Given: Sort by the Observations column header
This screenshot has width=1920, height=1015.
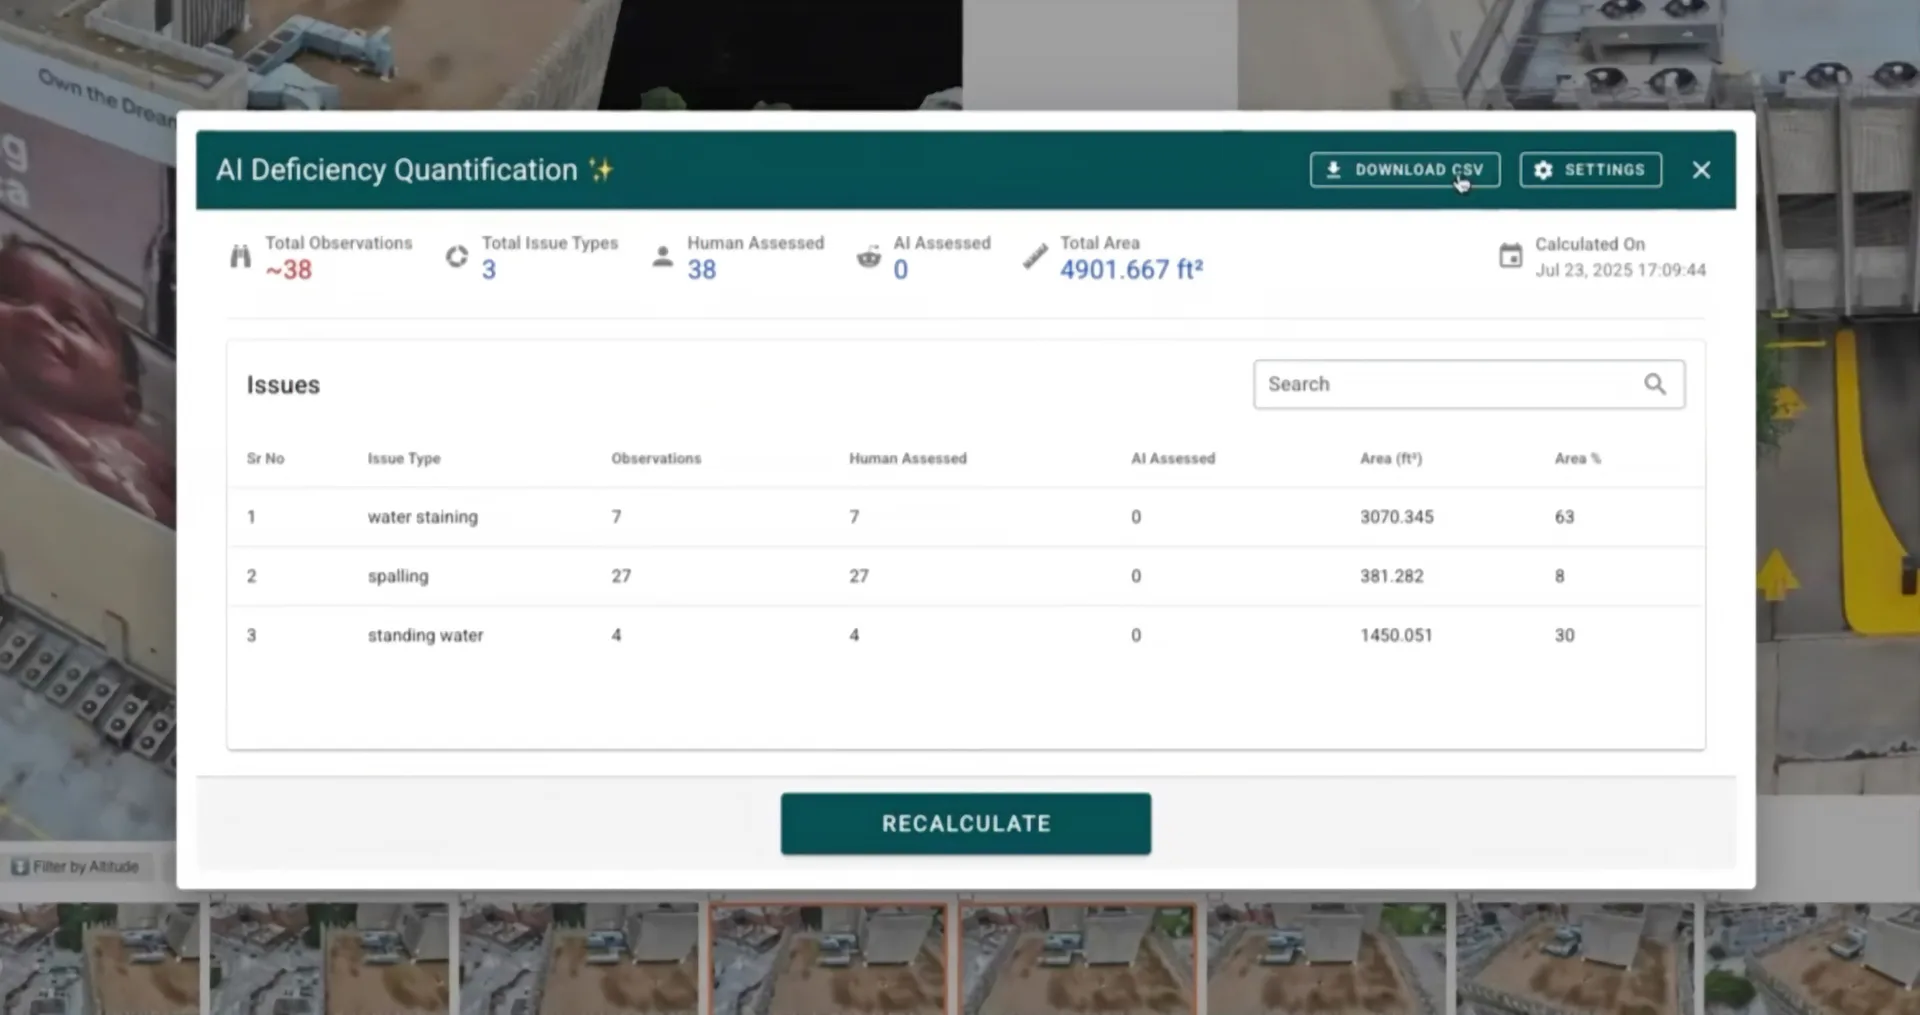Looking at the screenshot, I should 656,458.
